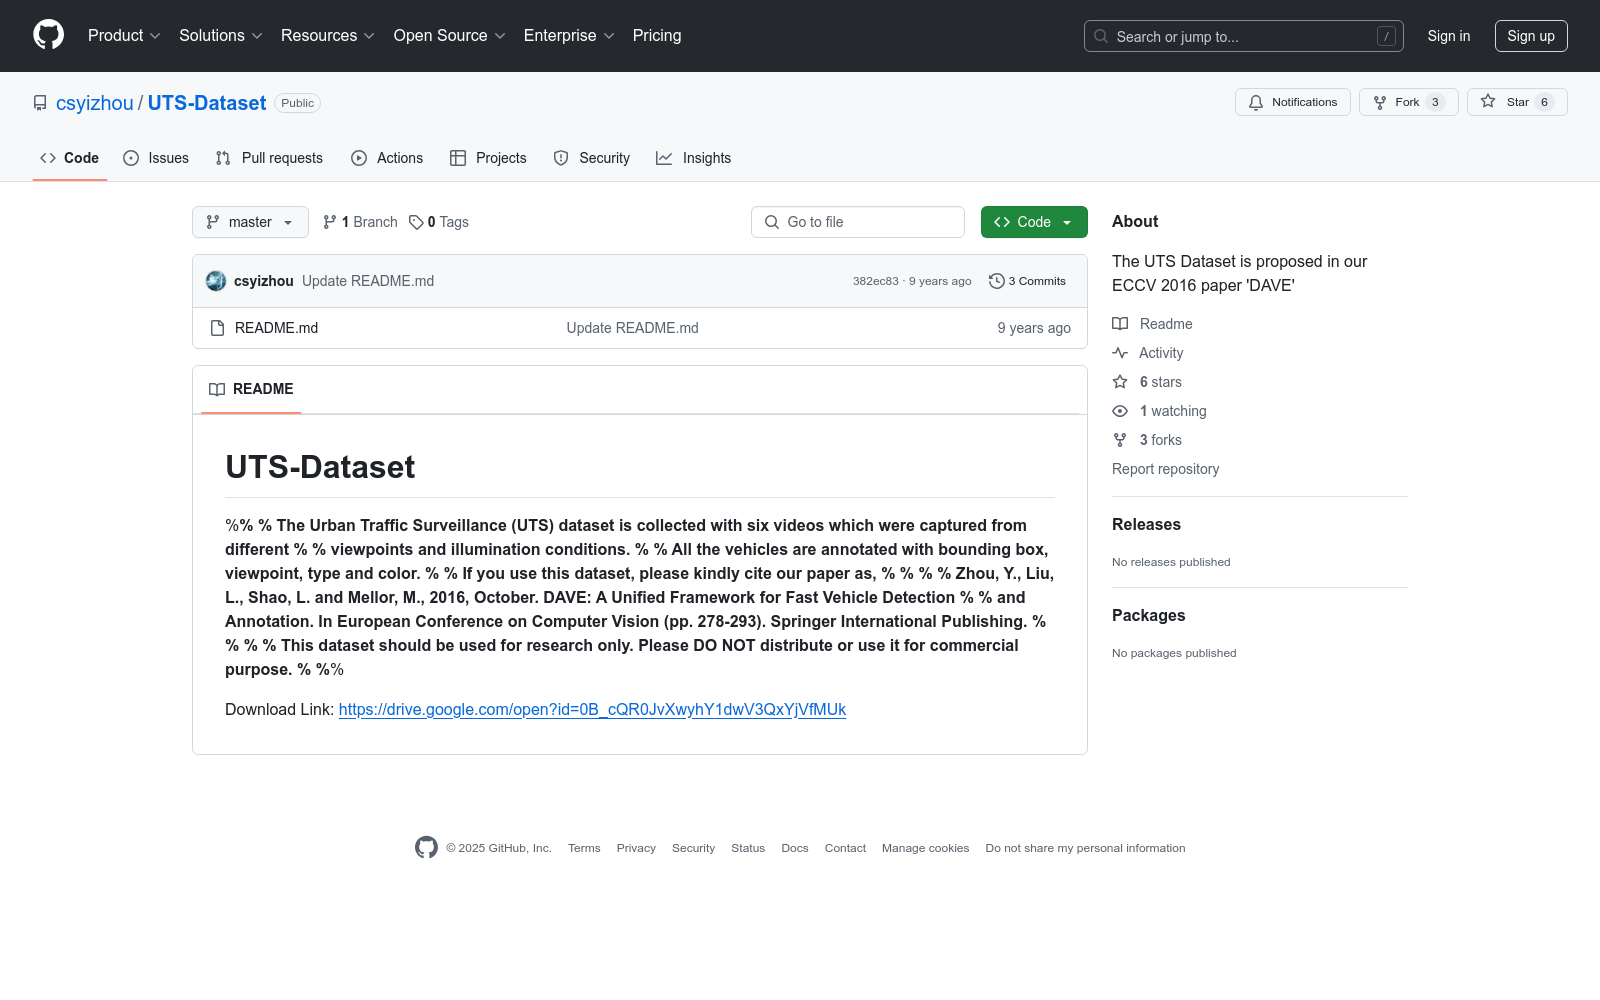Star the UTS-Dataset repository
Viewport: 1600px width, 1000px height.
pyautogui.click(x=1517, y=102)
